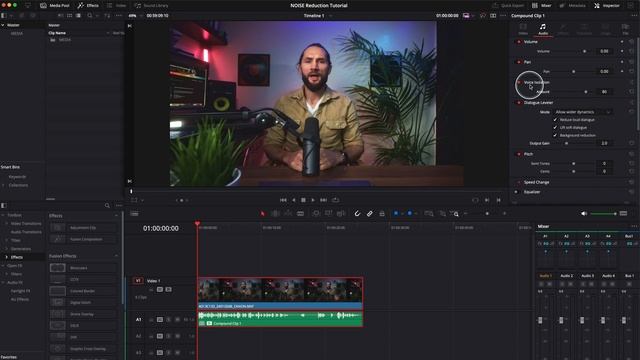Select the green Compound Clip 1 audio clip
This screenshot has height=360, width=640.
point(280,319)
